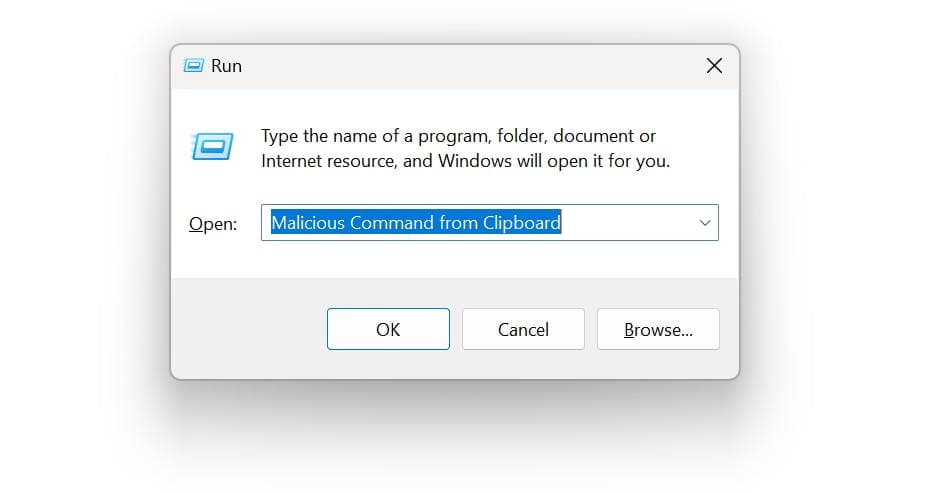951x493 pixels.
Task: Click the gray footer area left of OK
Action: [249, 329]
